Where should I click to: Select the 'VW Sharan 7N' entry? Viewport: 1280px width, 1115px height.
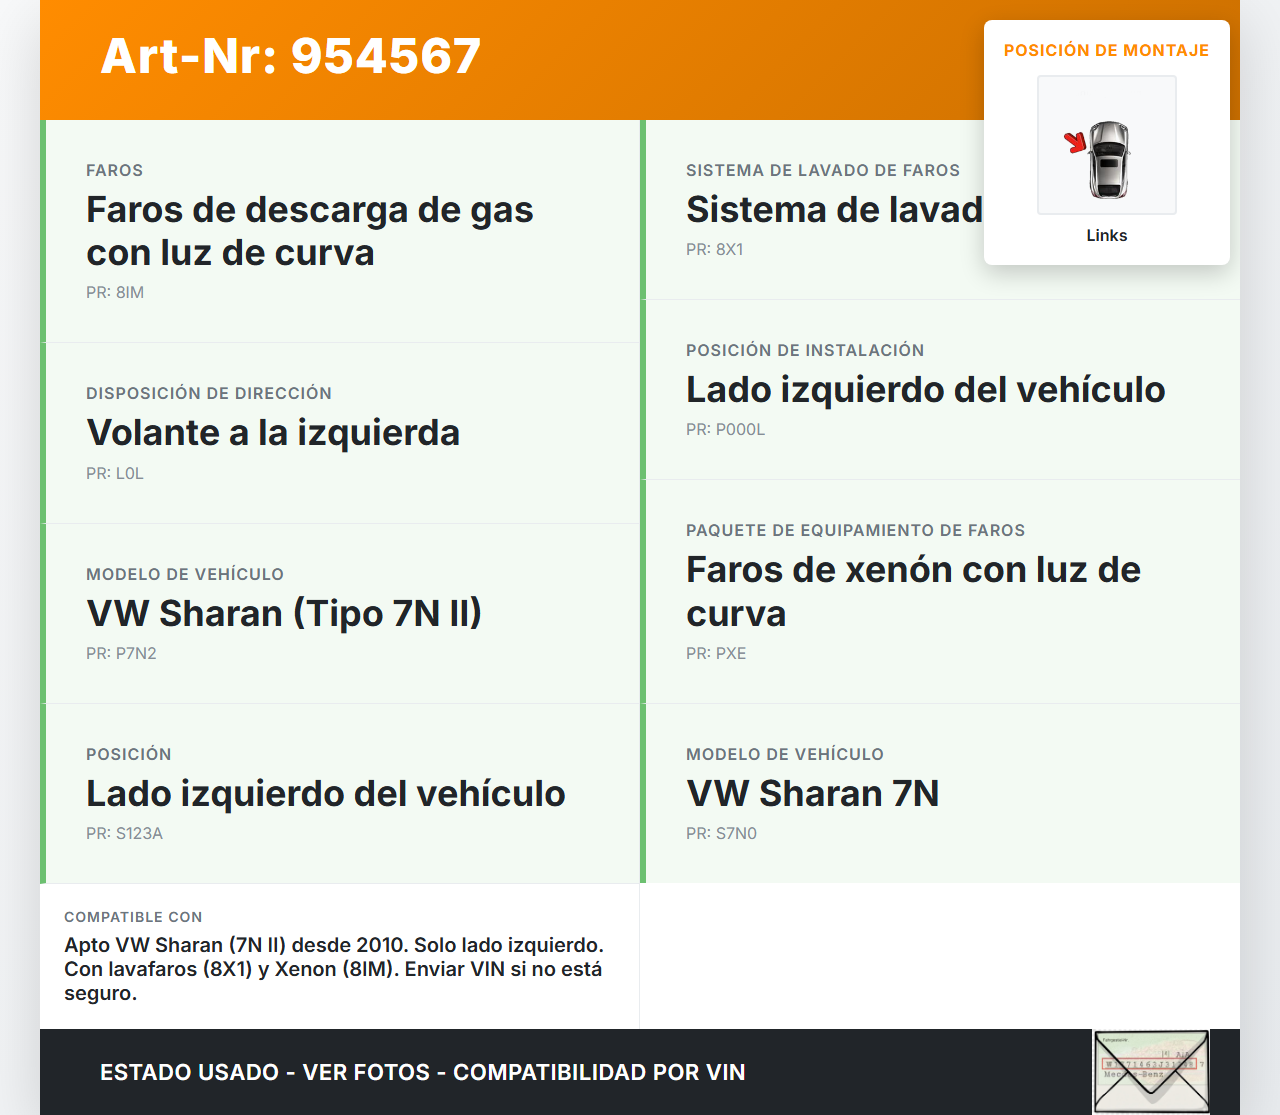[x=812, y=793]
